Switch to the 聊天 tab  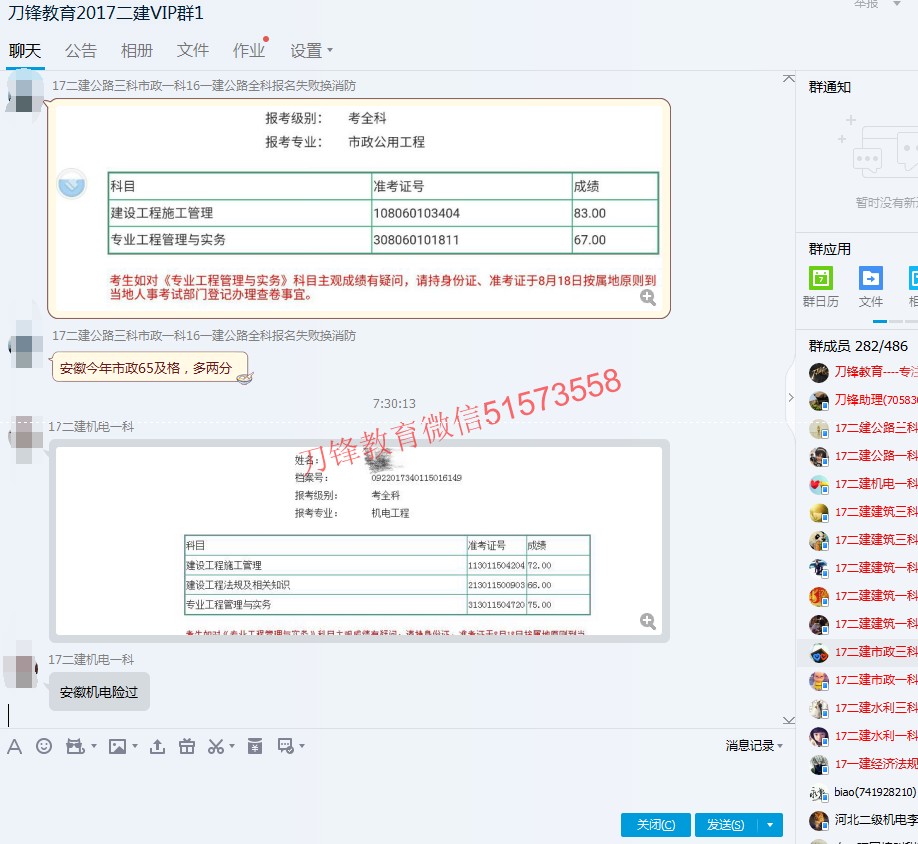pyautogui.click(x=25, y=51)
